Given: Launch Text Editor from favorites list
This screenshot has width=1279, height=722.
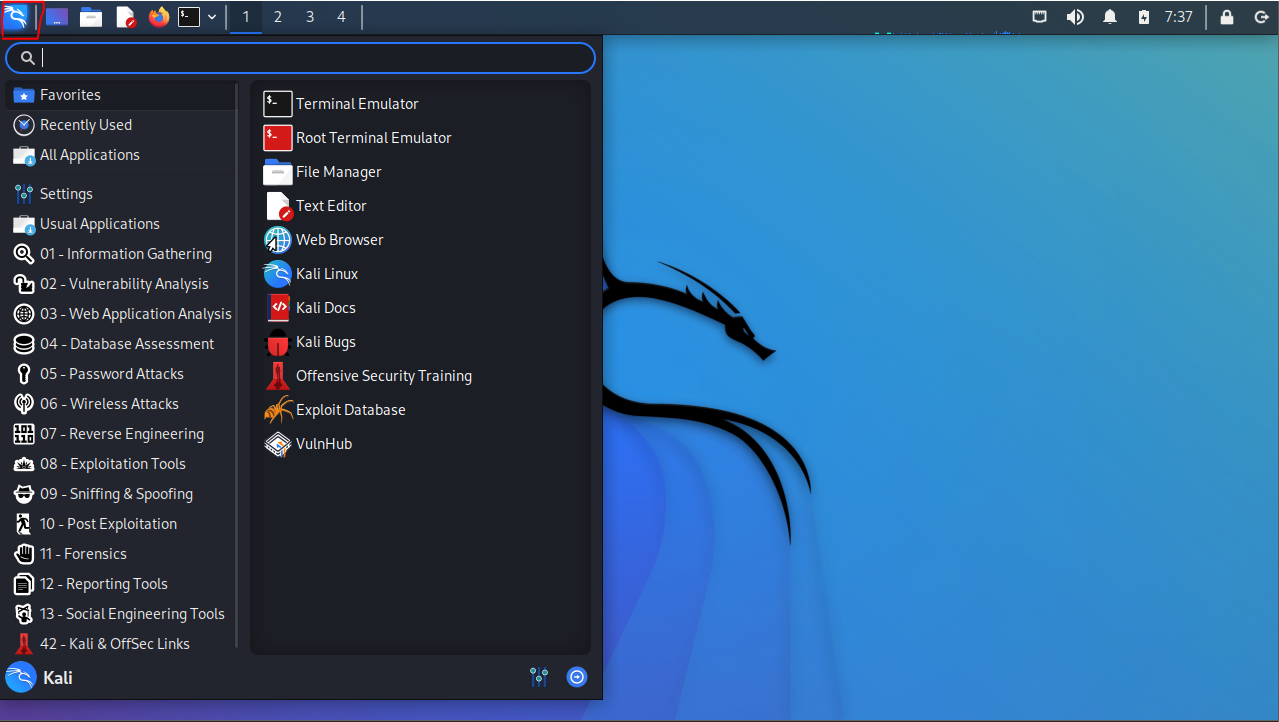Looking at the screenshot, I should [x=421, y=206].
